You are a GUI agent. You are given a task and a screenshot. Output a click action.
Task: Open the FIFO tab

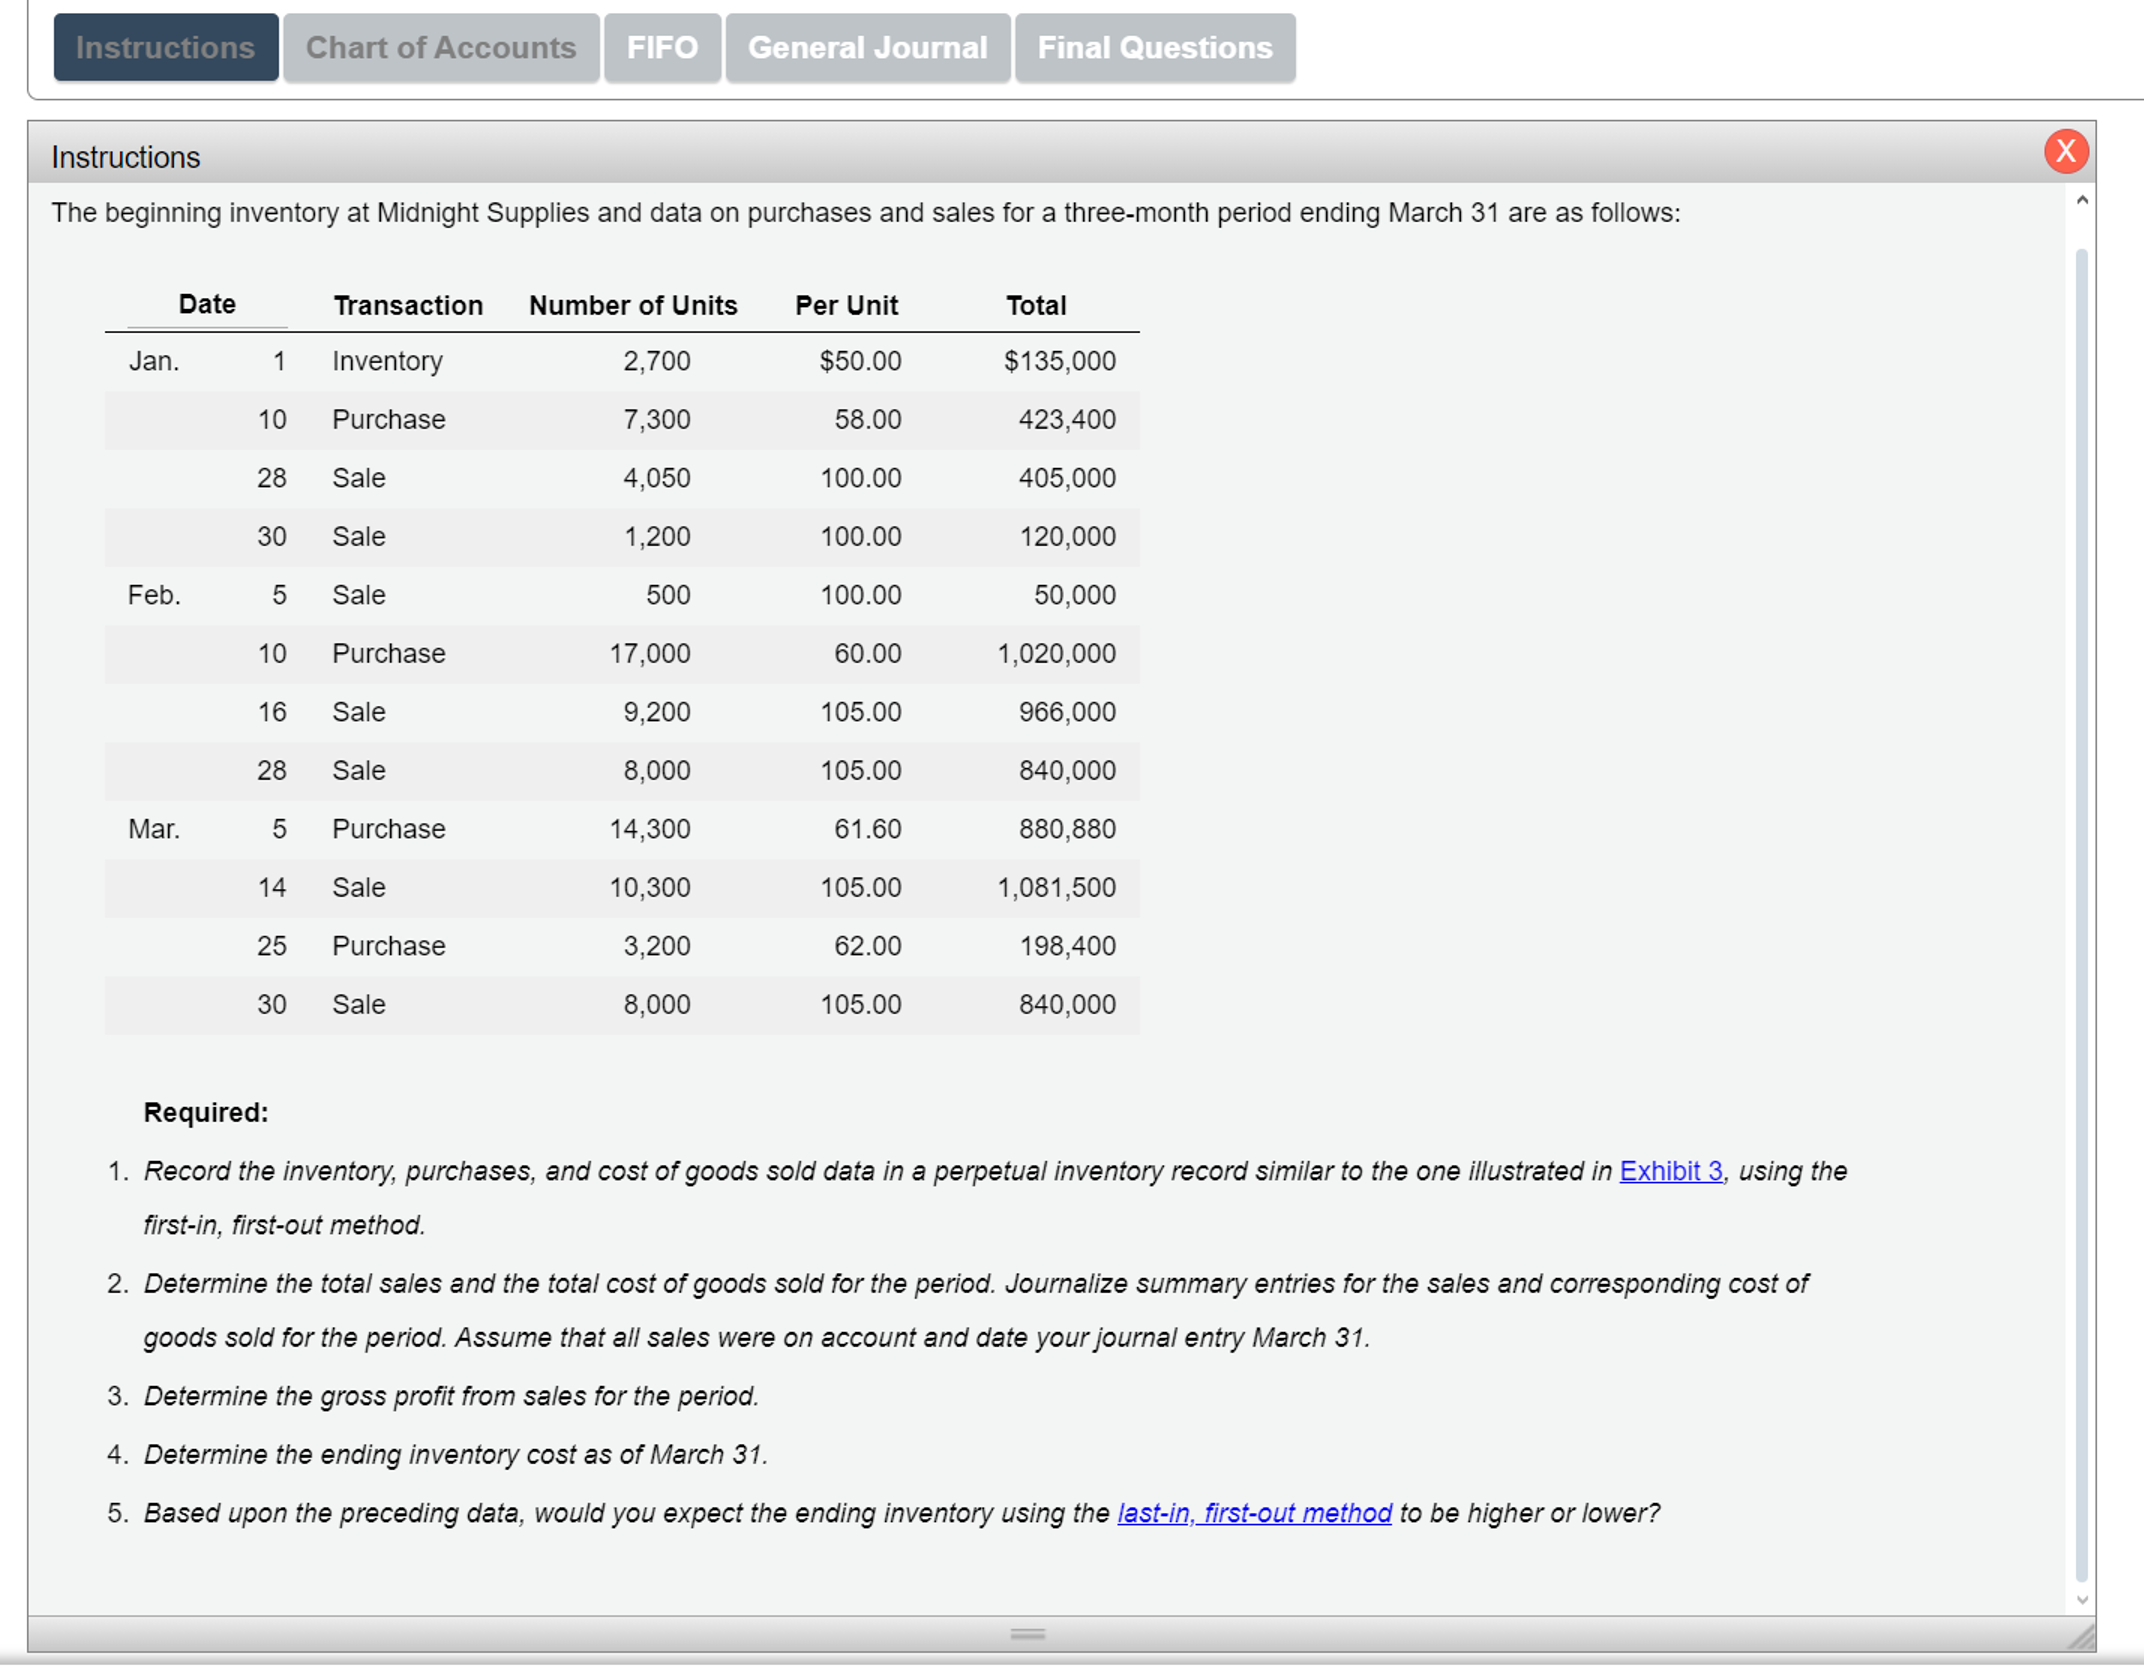click(x=662, y=47)
